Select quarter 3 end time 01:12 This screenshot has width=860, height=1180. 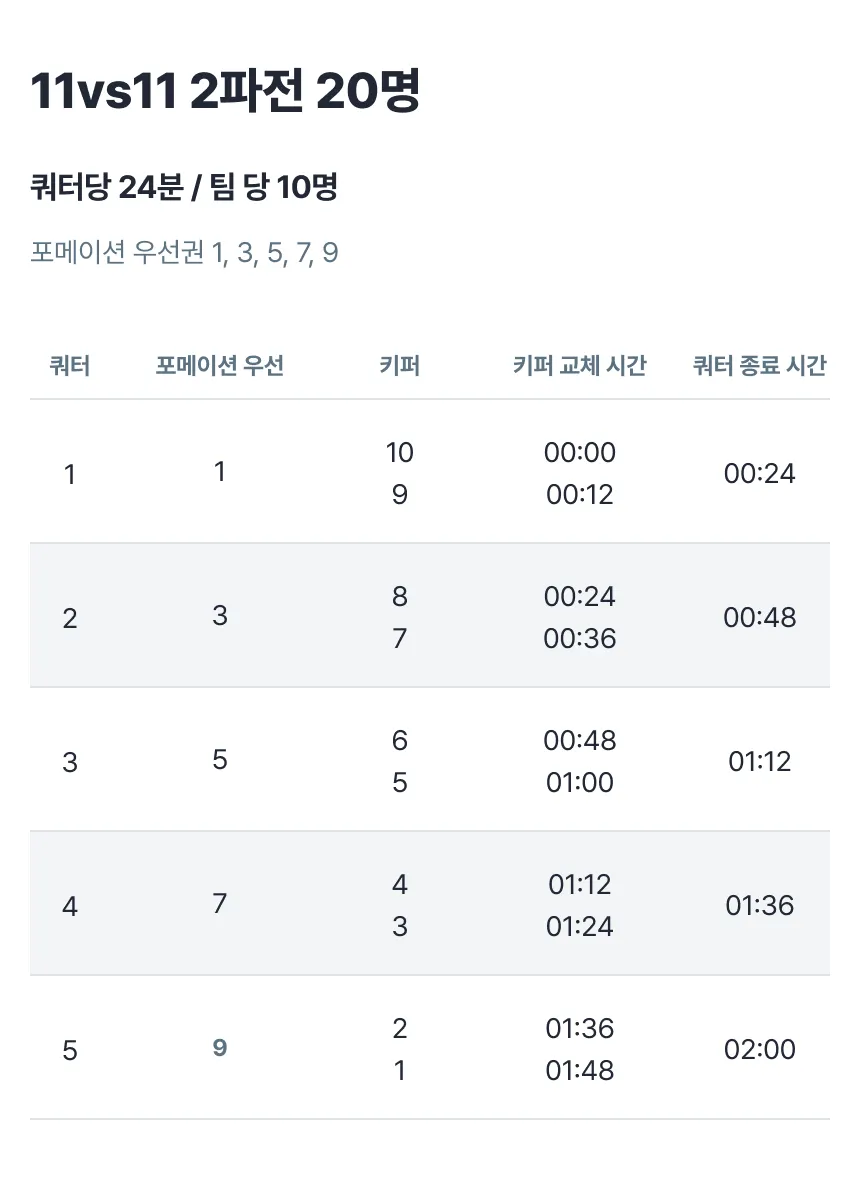[x=759, y=761]
